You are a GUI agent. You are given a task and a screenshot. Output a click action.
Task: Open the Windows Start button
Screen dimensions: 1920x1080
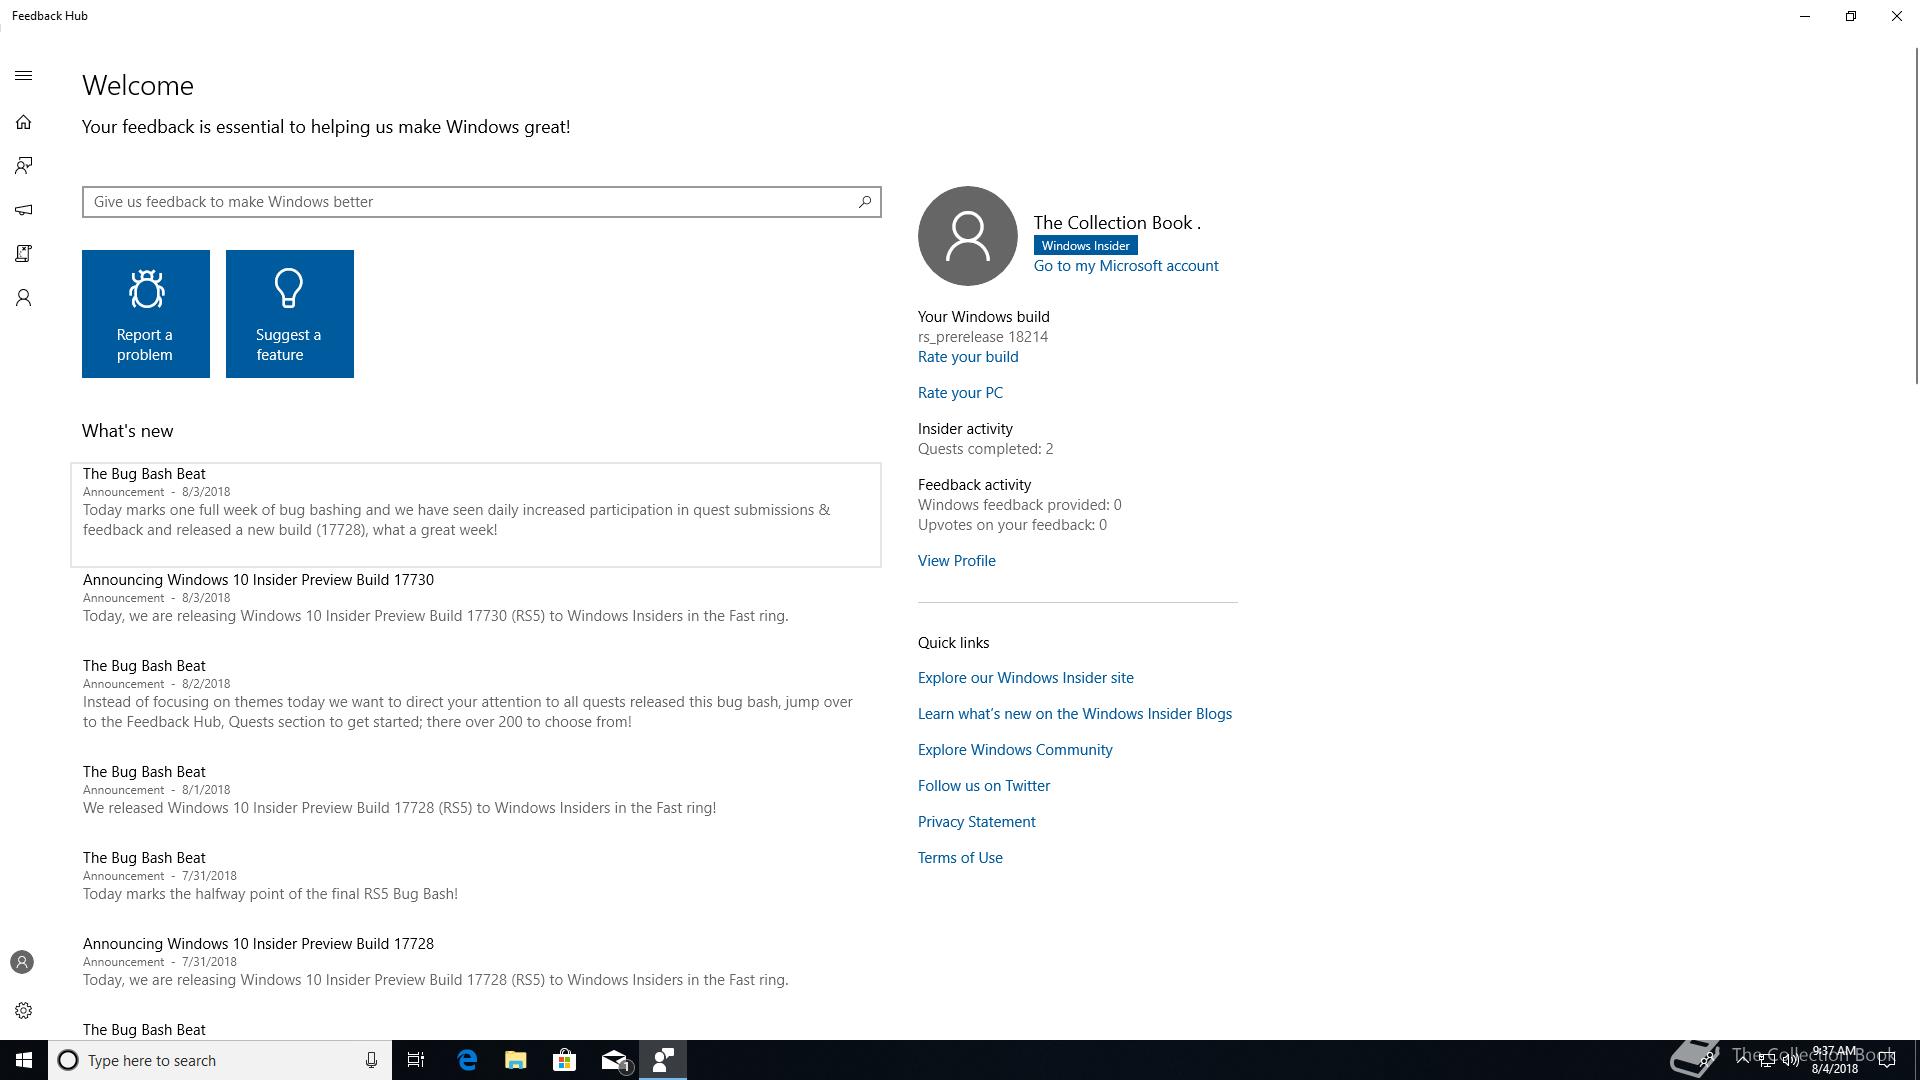[24, 1060]
